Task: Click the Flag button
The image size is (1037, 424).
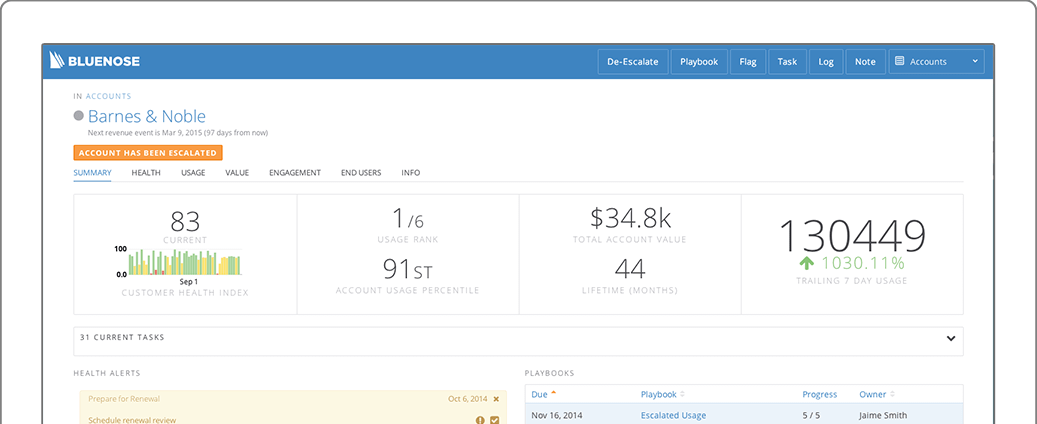Action: 748,62
